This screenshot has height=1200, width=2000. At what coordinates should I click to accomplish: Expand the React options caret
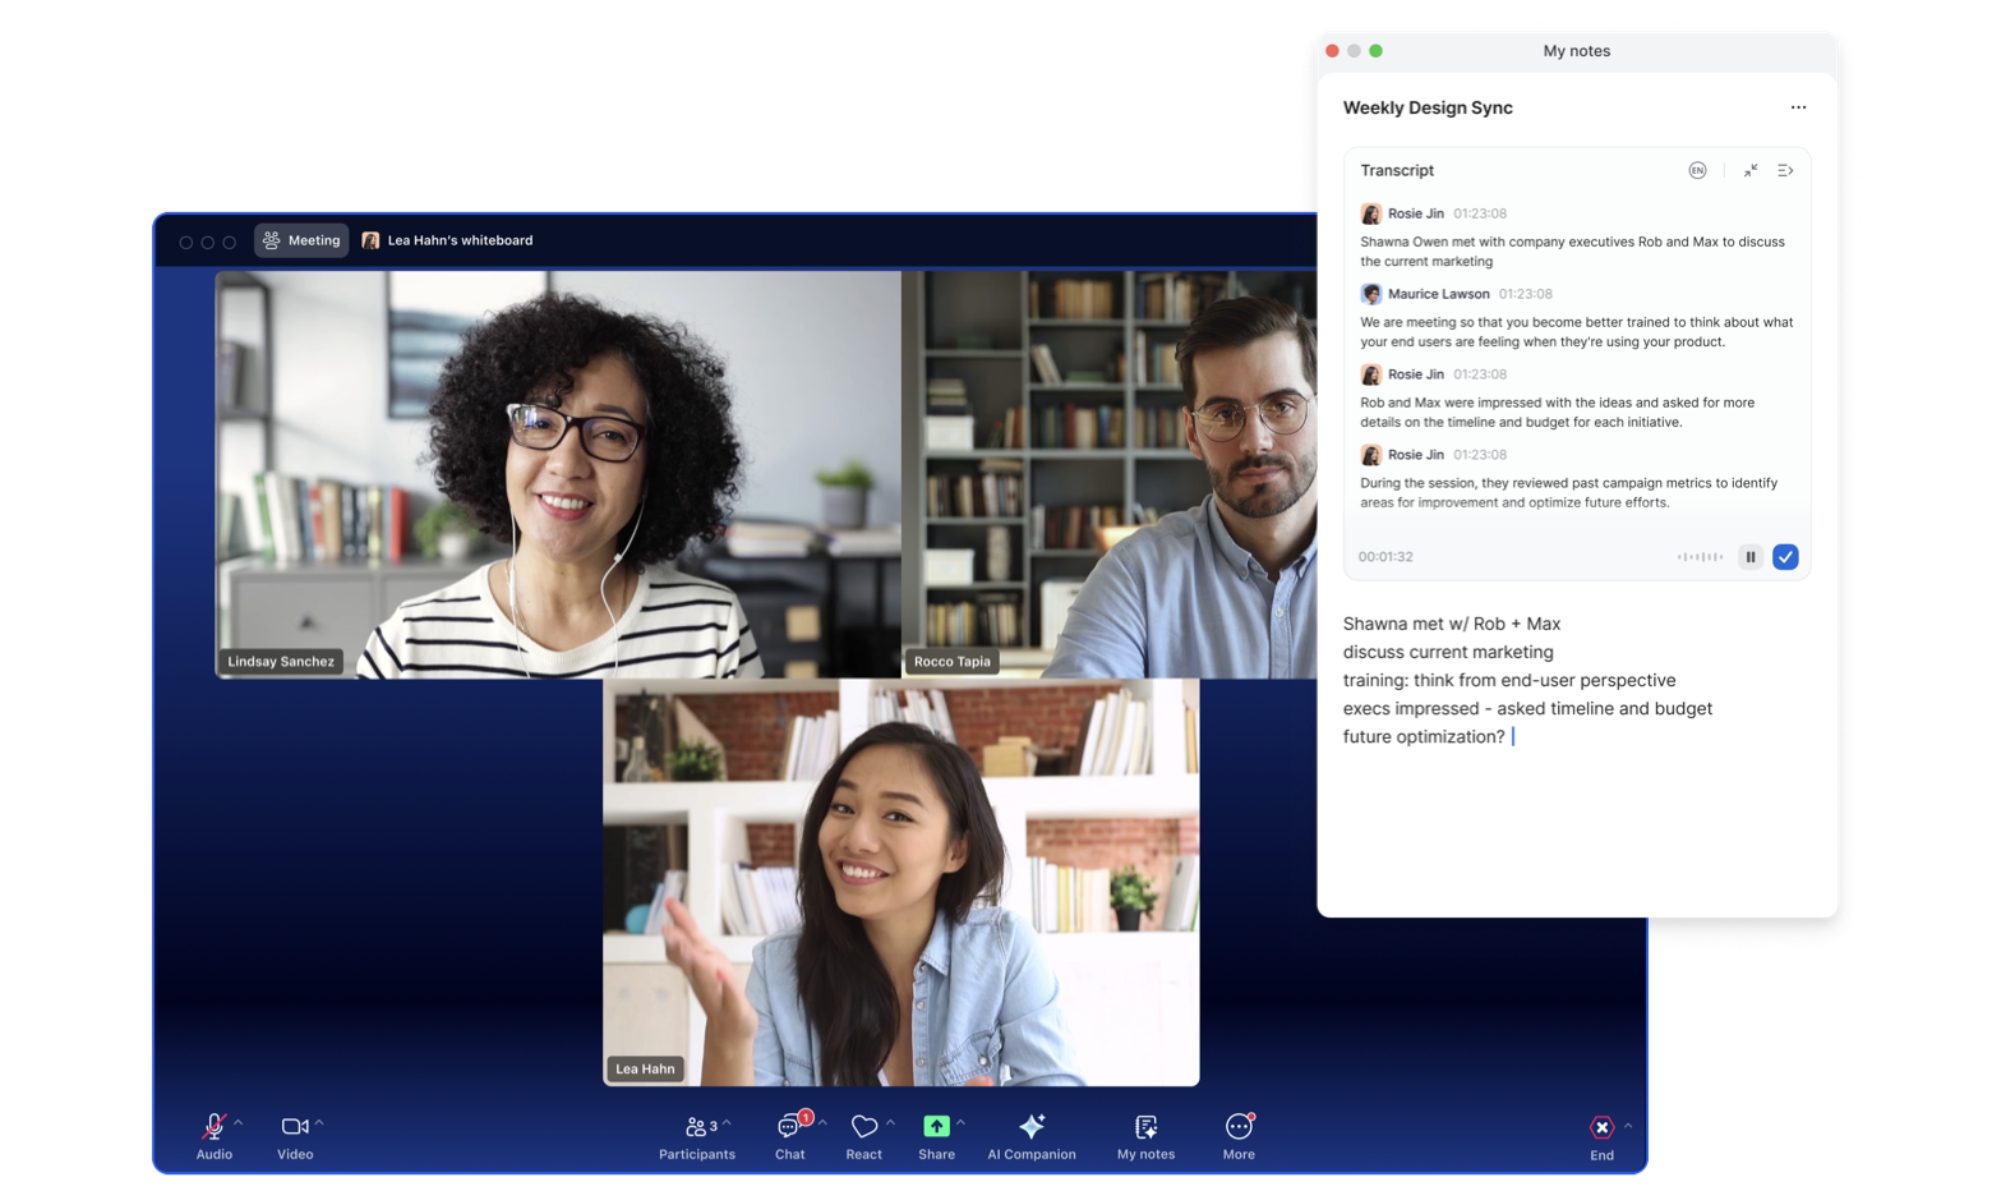click(890, 1123)
